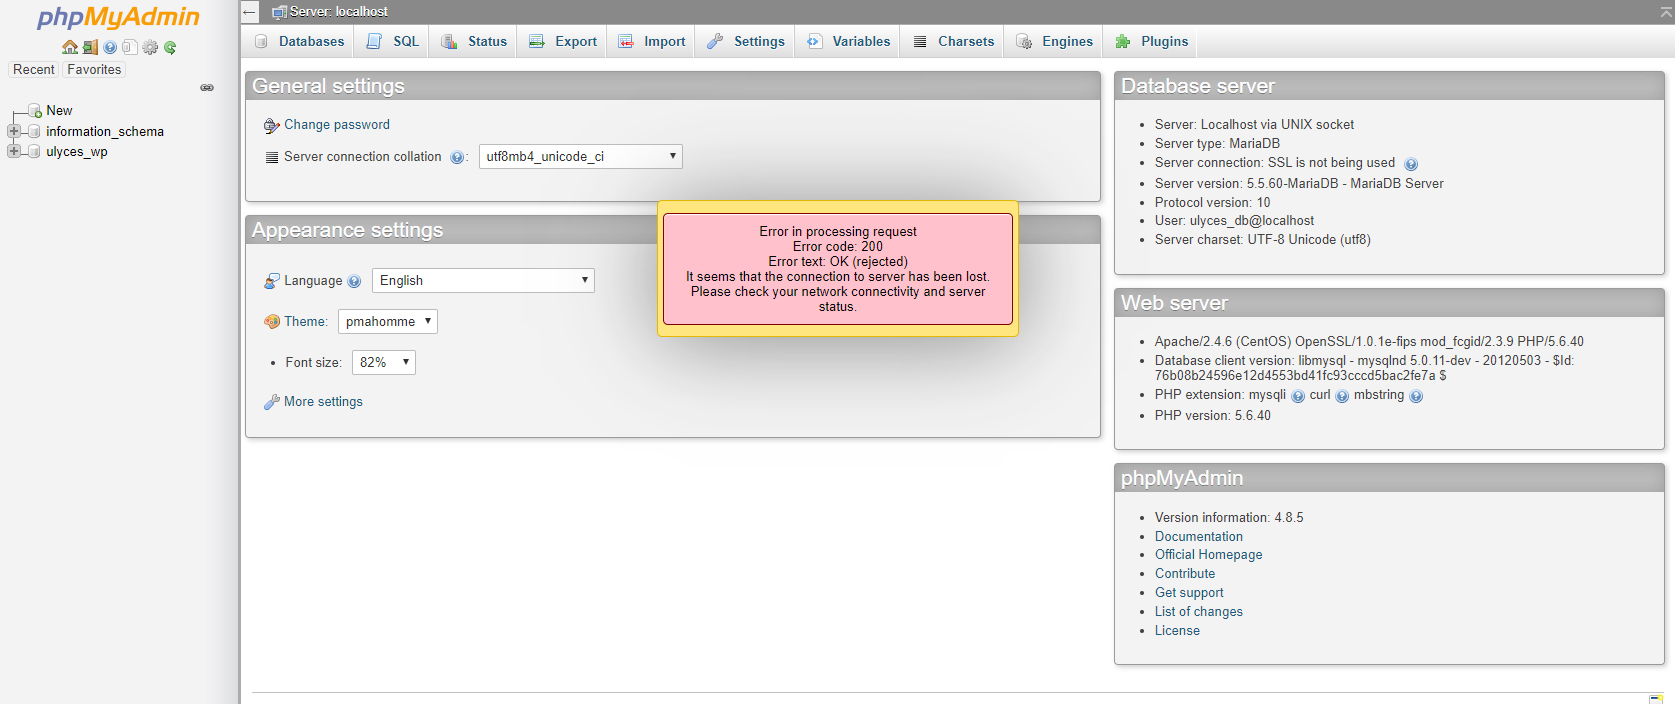Click the console icon at bottom right corner

click(x=1655, y=698)
